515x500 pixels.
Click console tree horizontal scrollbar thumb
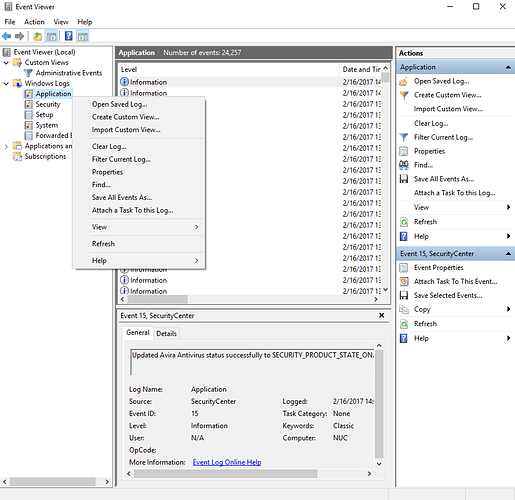click(52, 482)
